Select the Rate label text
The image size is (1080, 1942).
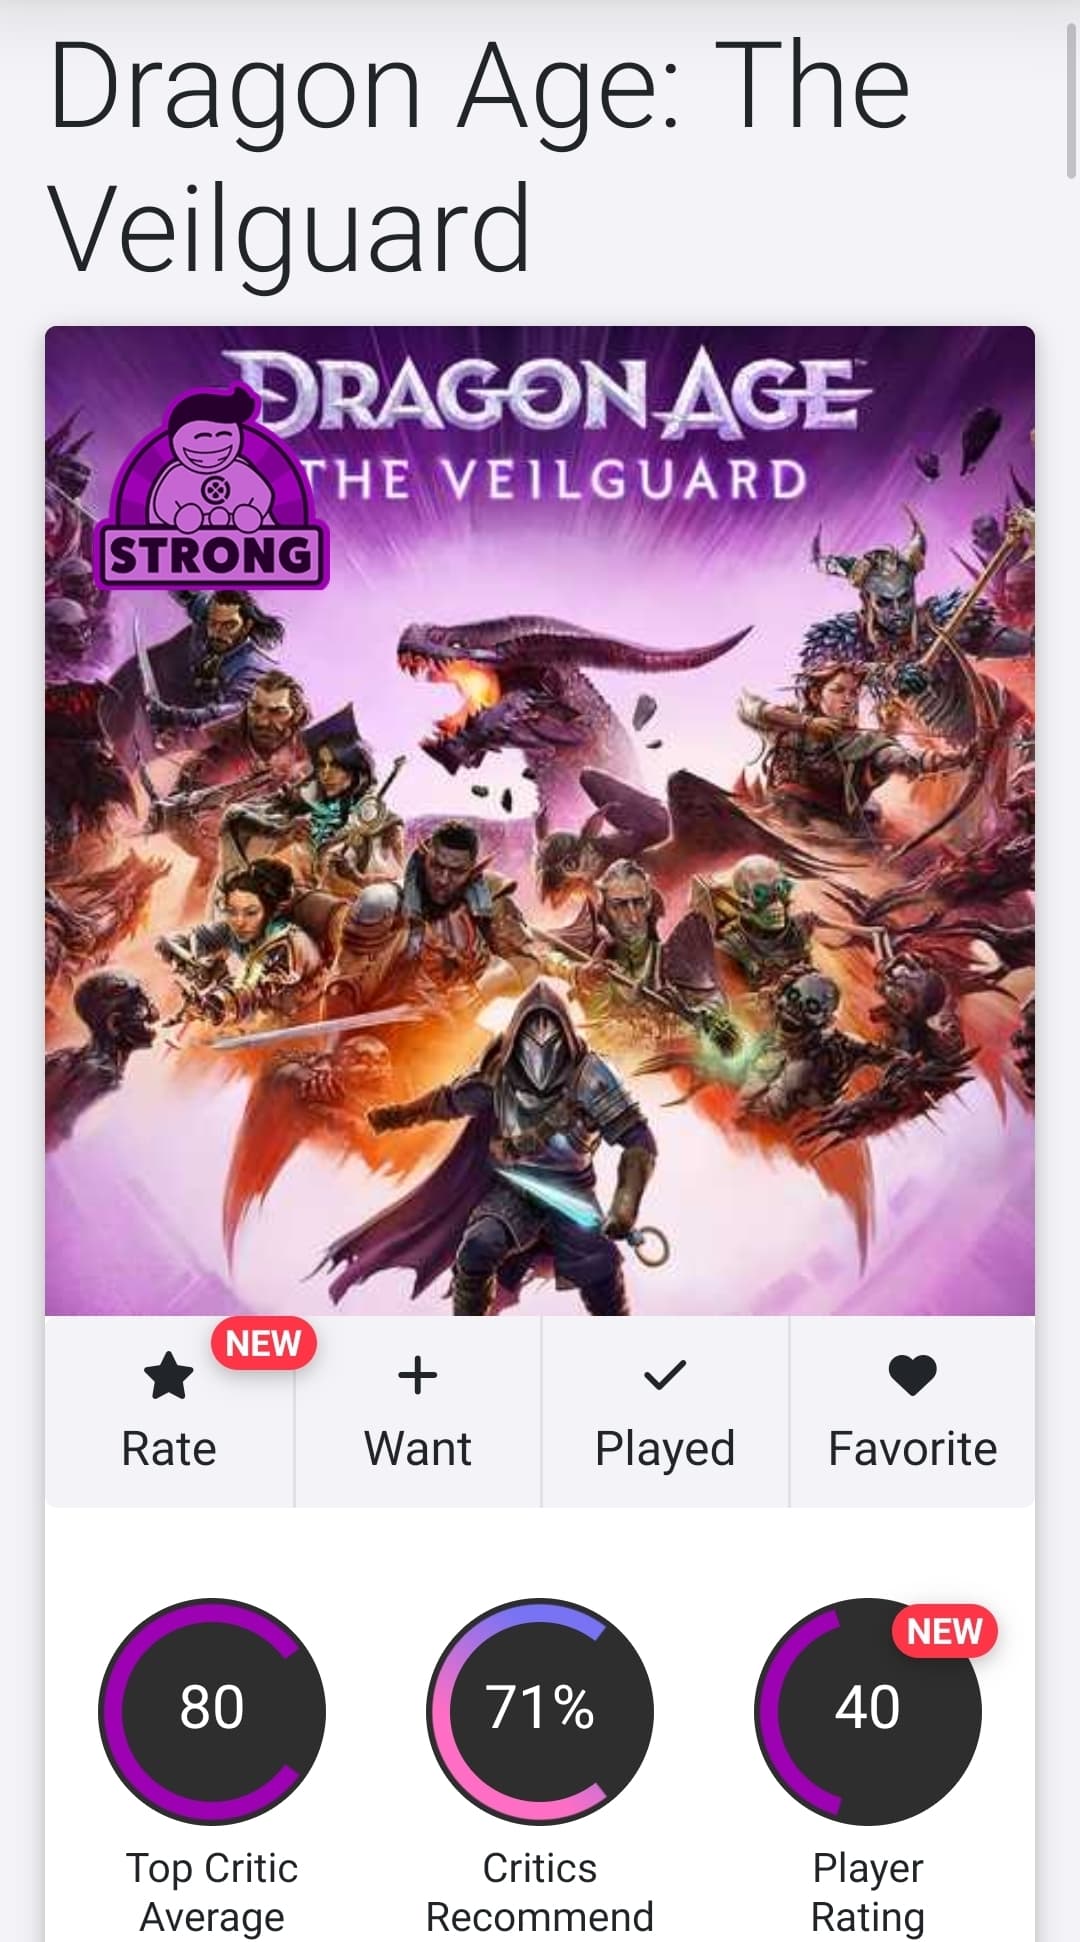[168, 1449]
